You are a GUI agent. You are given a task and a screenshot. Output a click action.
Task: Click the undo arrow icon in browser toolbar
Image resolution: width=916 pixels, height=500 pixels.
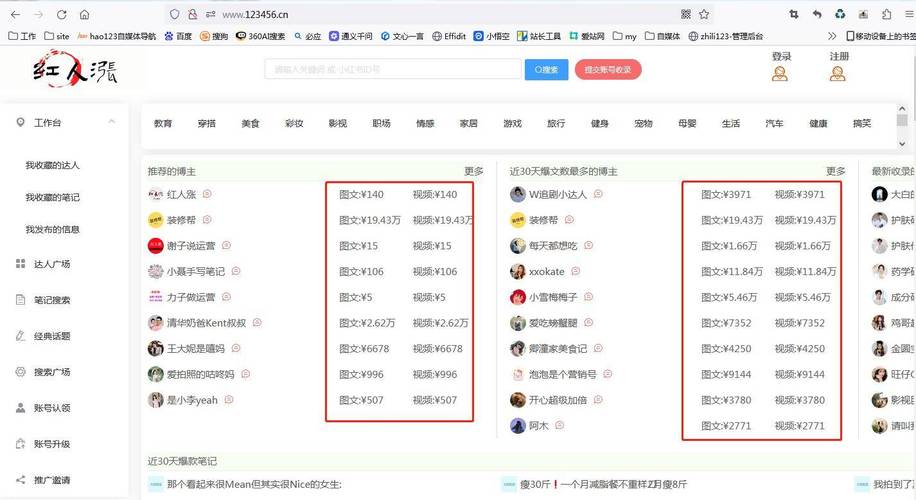pyautogui.click(x=817, y=14)
